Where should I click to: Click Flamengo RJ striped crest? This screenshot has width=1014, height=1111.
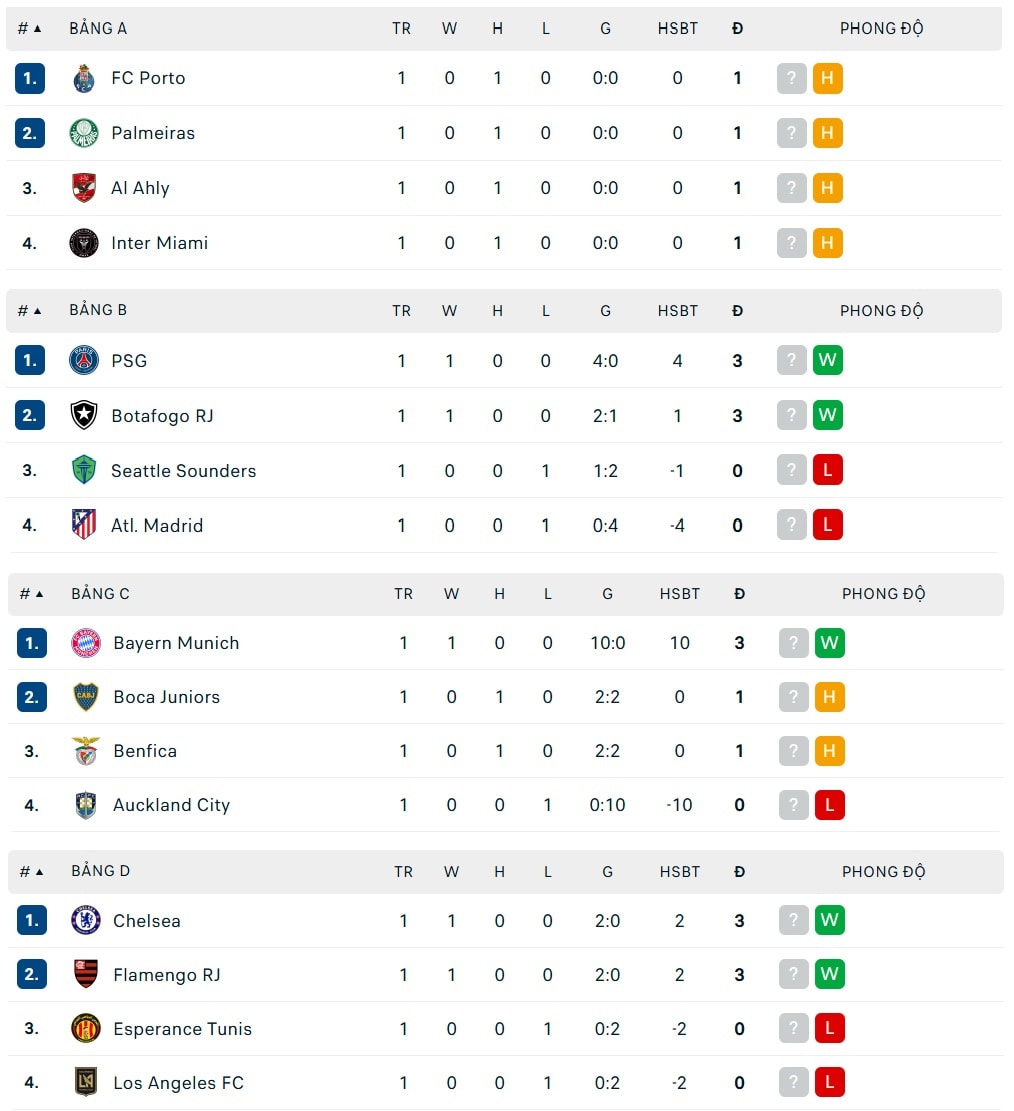(86, 974)
